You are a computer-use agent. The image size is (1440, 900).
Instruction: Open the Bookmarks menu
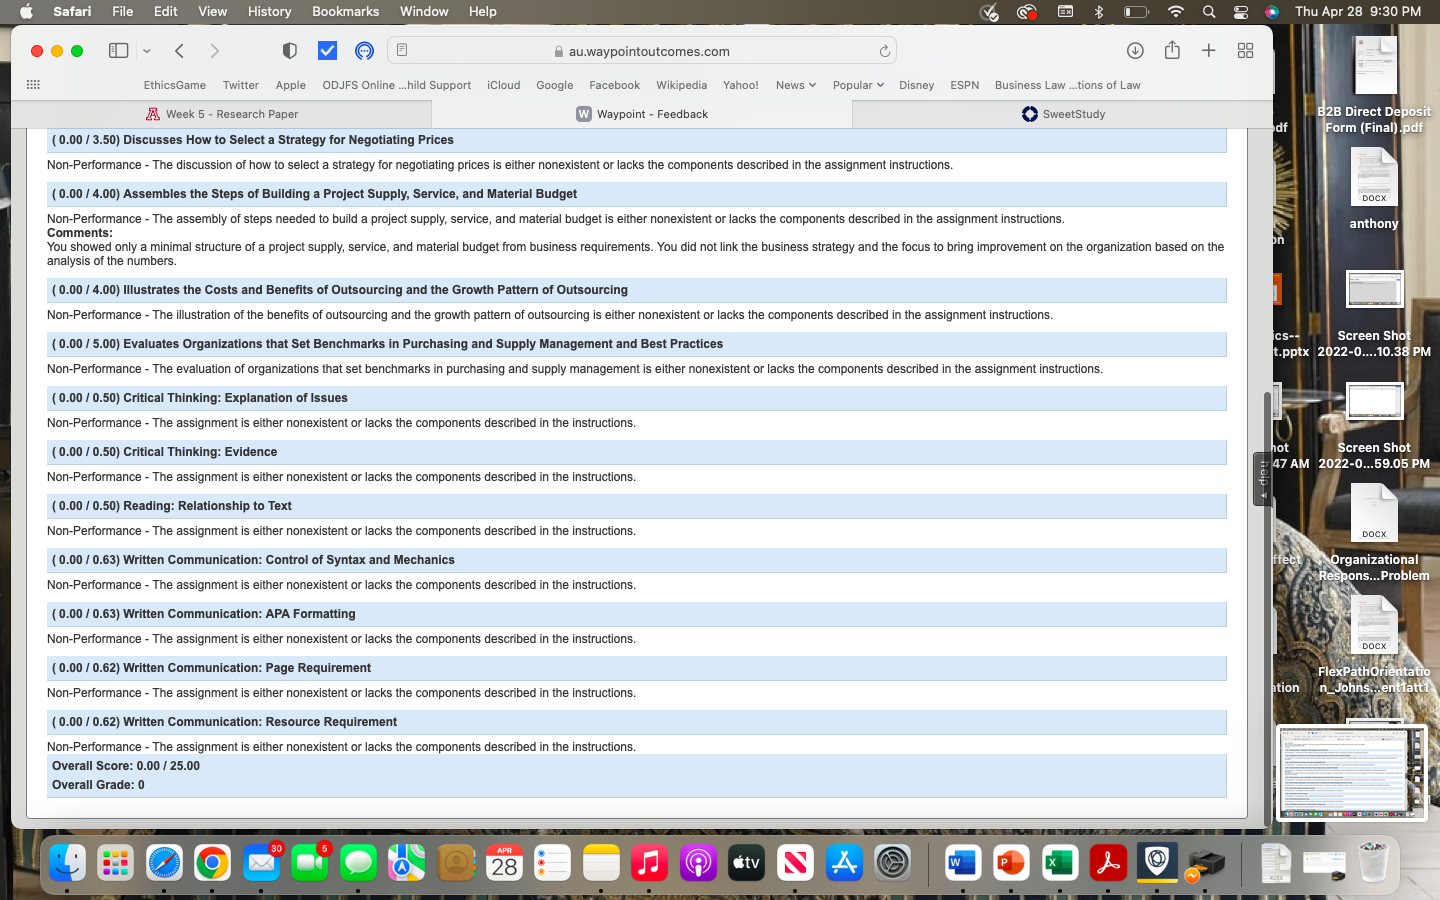coord(345,11)
